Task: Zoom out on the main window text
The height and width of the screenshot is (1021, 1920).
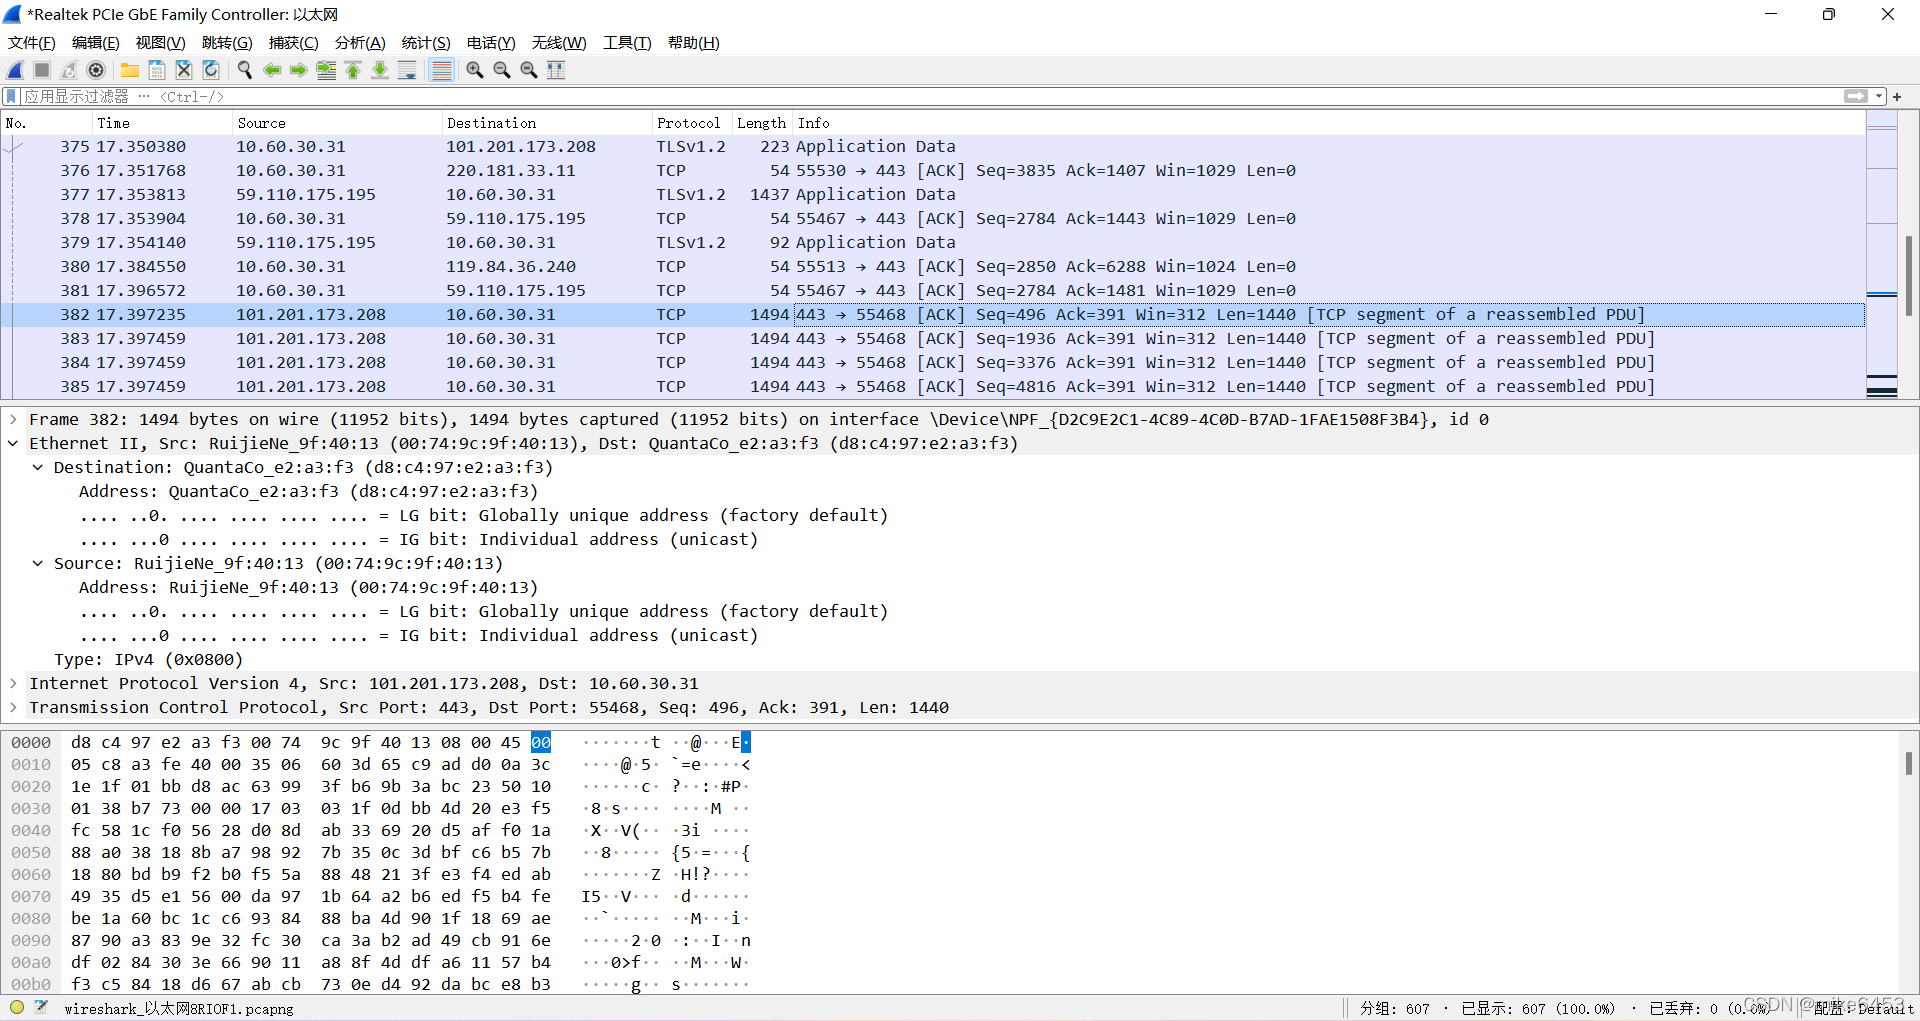Action: (x=502, y=70)
